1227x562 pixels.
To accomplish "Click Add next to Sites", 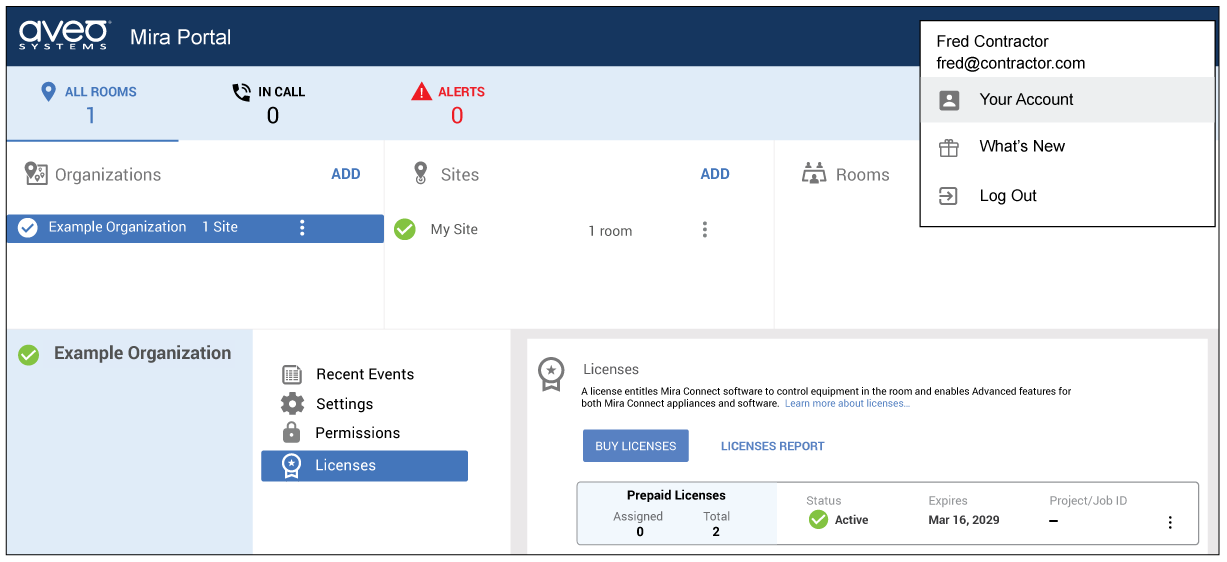I will click(x=714, y=174).
